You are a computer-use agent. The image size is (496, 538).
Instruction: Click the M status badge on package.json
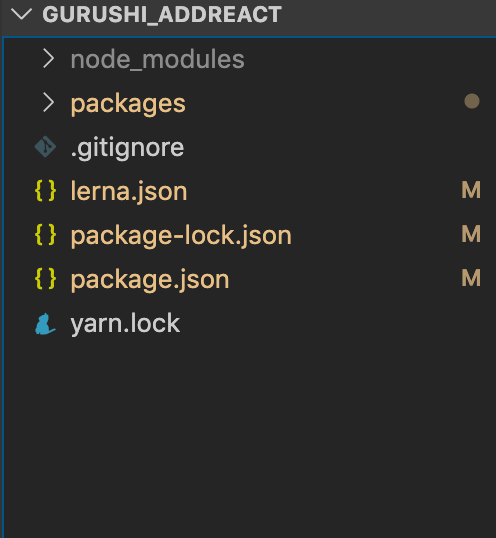point(471,278)
